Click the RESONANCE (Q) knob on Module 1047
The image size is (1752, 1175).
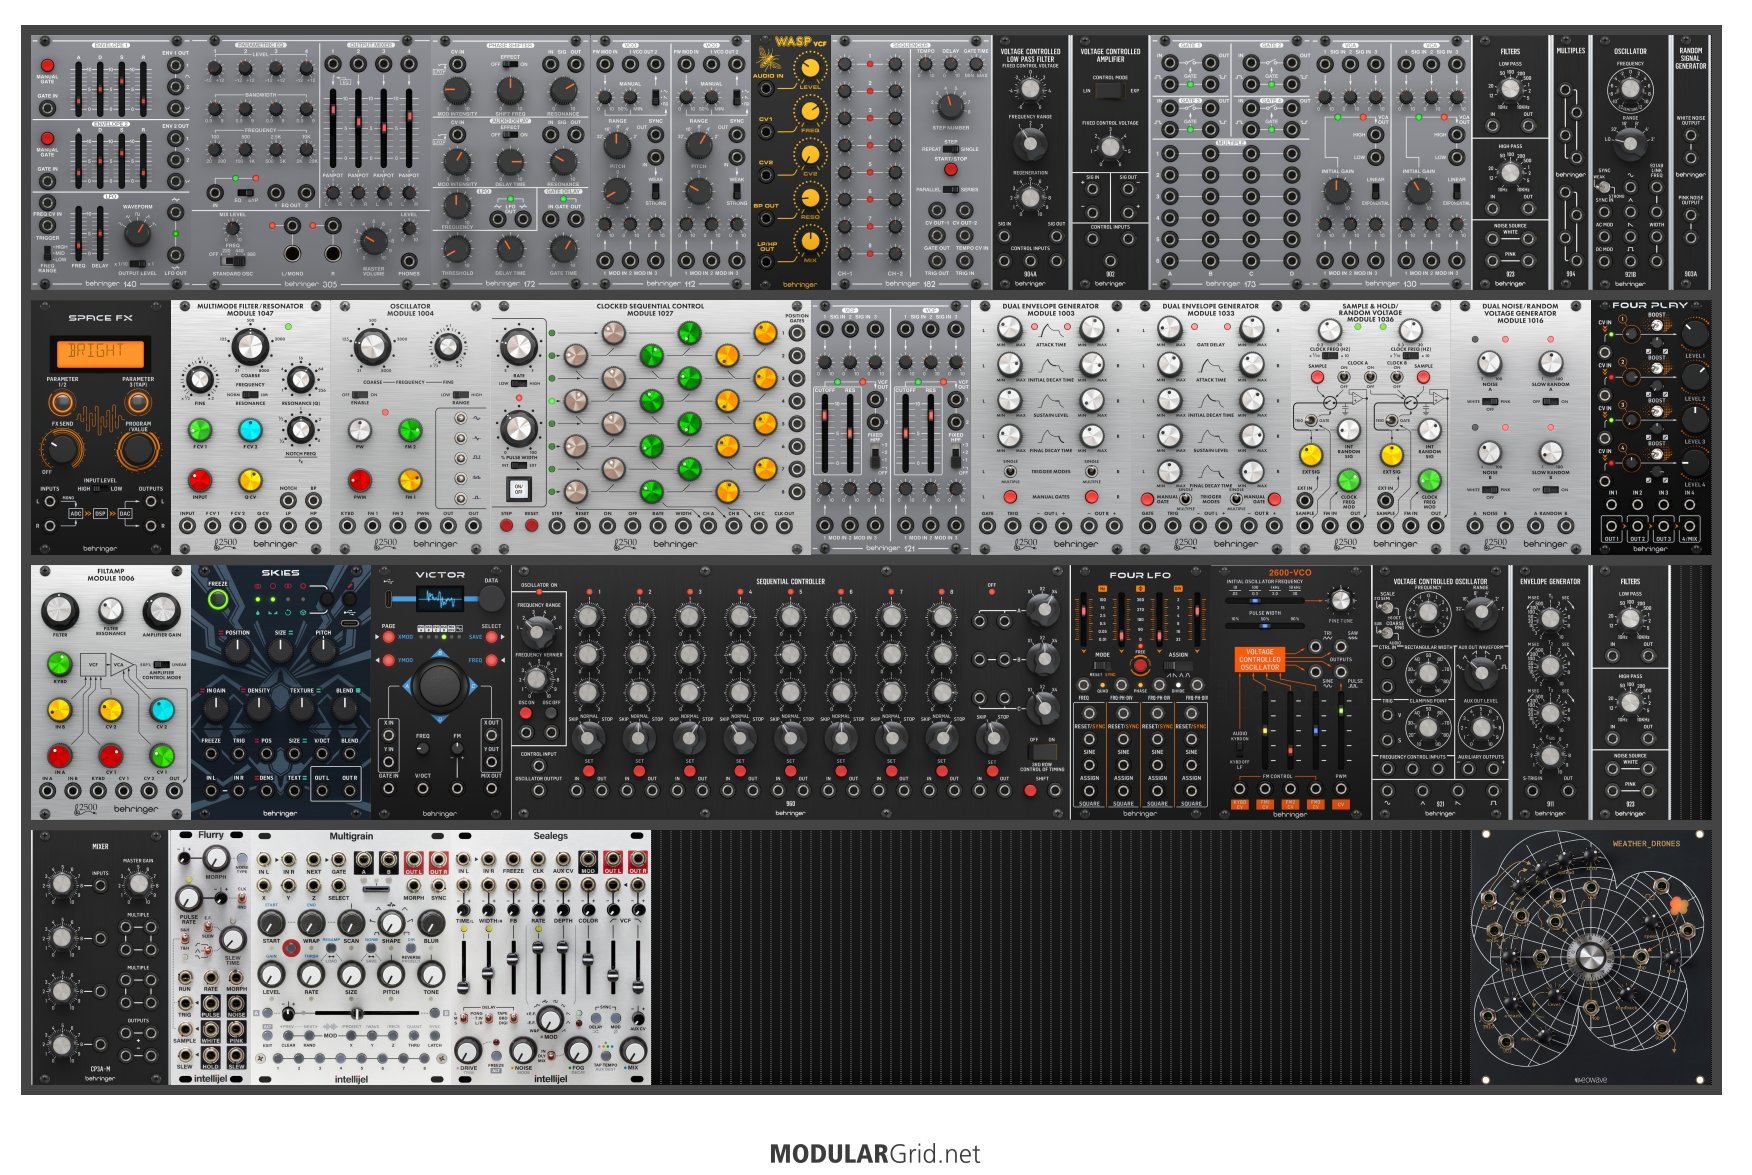pyautogui.click(x=300, y=379)
